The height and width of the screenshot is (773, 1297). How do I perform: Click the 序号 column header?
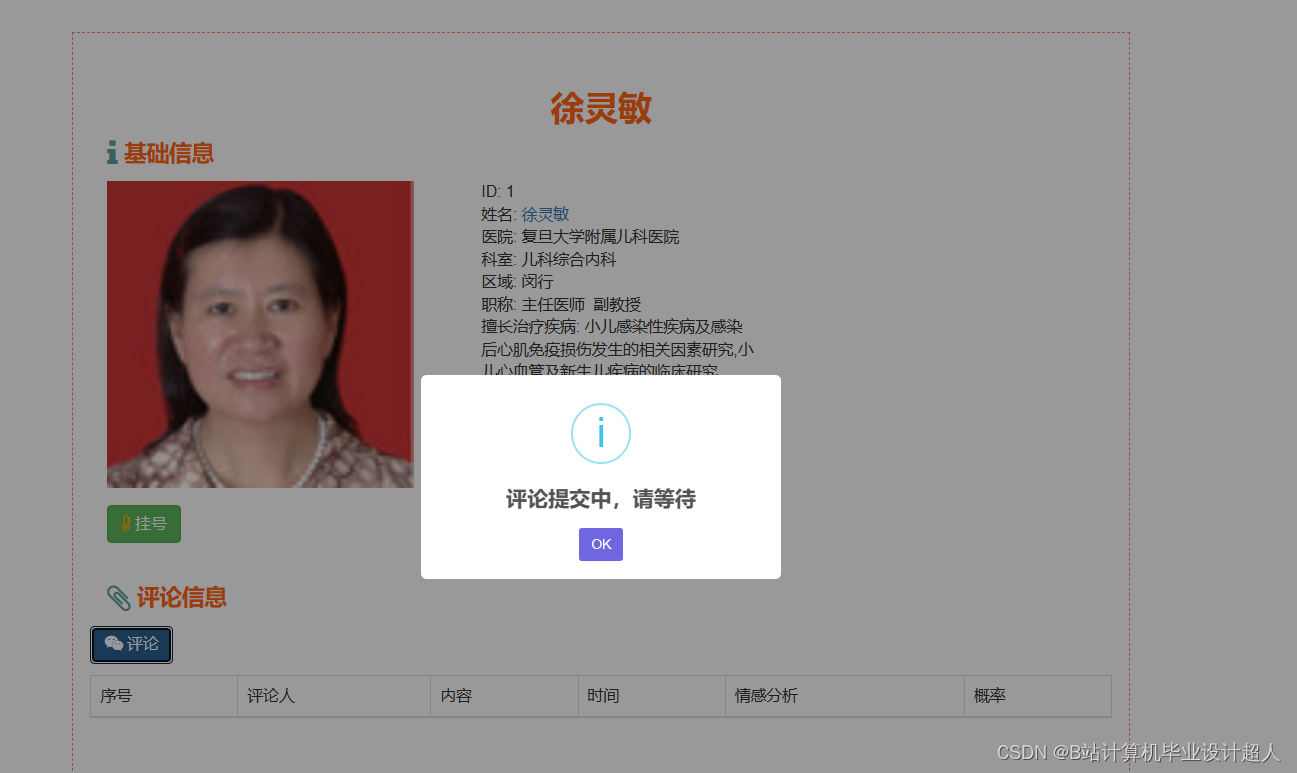[116, 695]
